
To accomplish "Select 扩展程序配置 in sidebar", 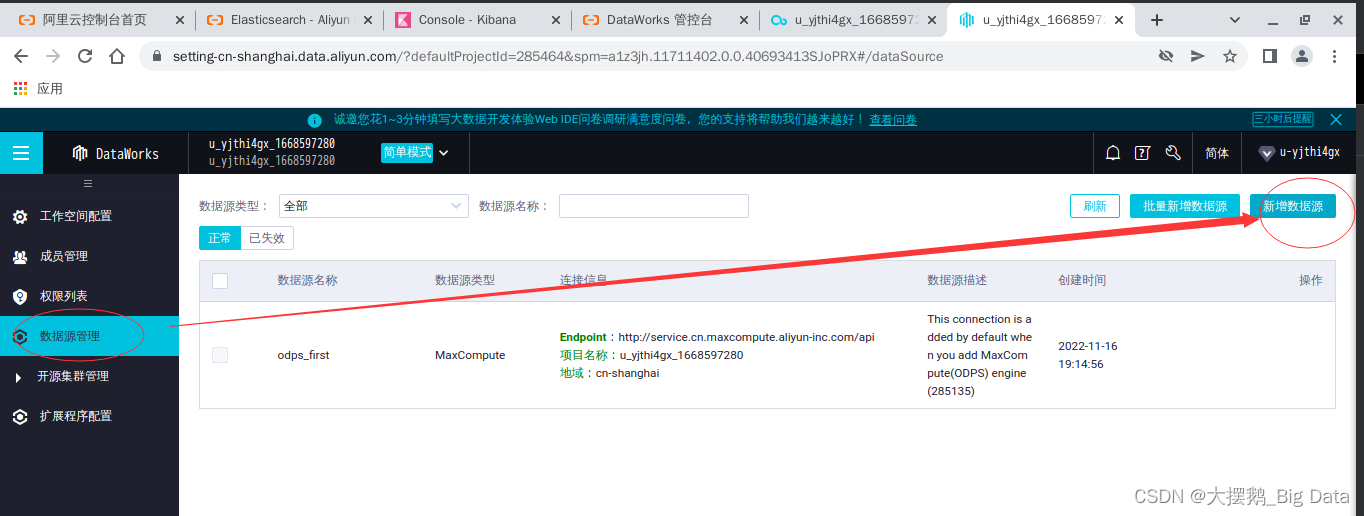I will pyautogui.click(x=89, y=417).
